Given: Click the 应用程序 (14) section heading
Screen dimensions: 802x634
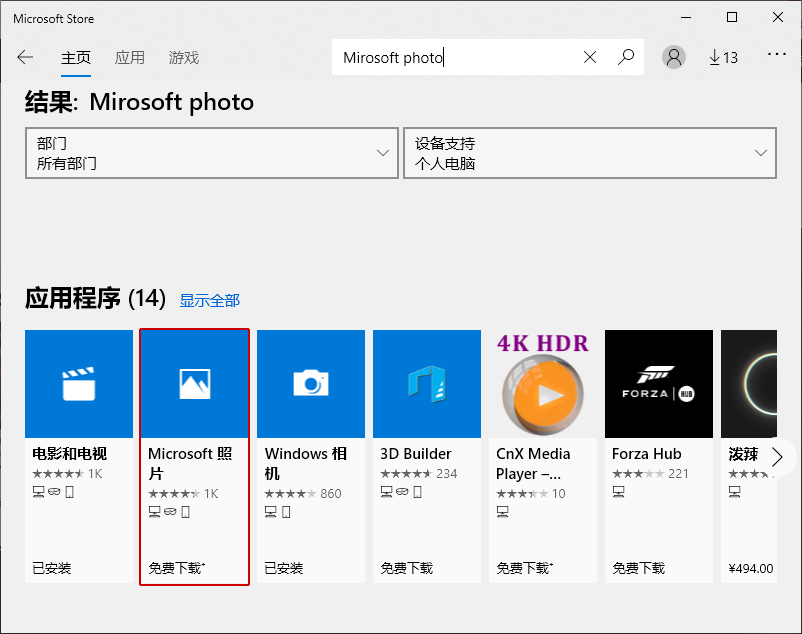Looking at the screenshot, I should (96, 299).
